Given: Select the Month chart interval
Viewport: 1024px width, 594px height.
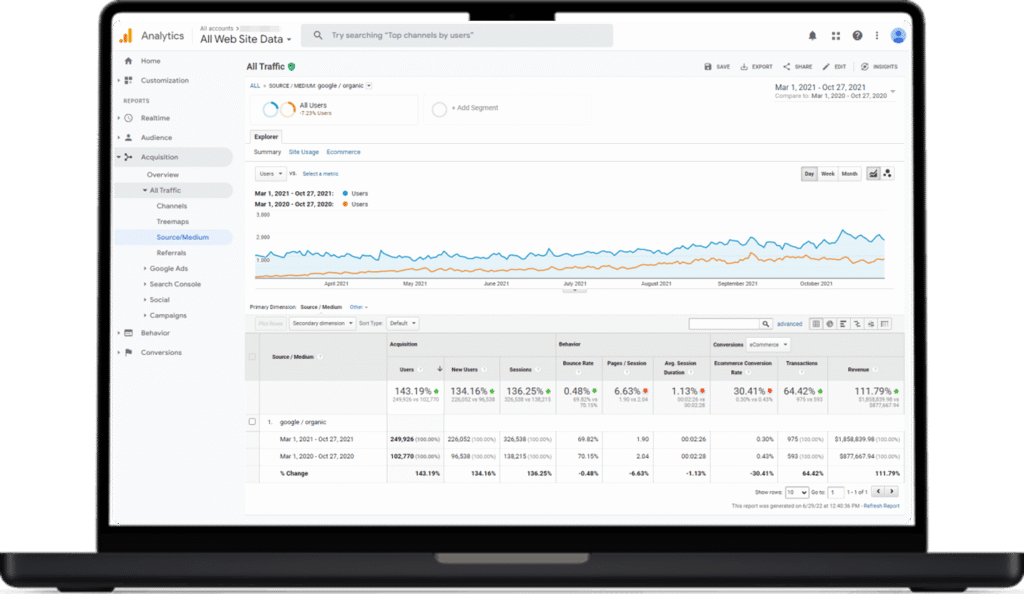Looking at the screenshot, I should pos(849,174).
